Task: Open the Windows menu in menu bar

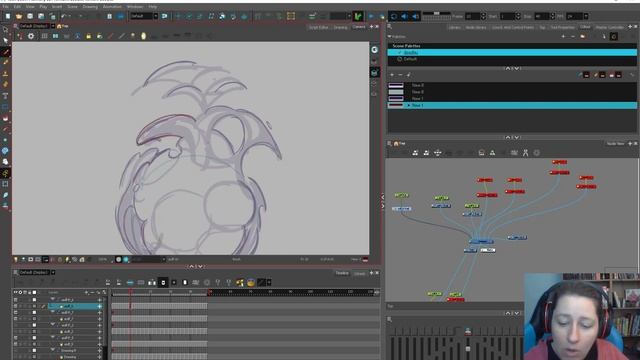Action: click(135, 7)
